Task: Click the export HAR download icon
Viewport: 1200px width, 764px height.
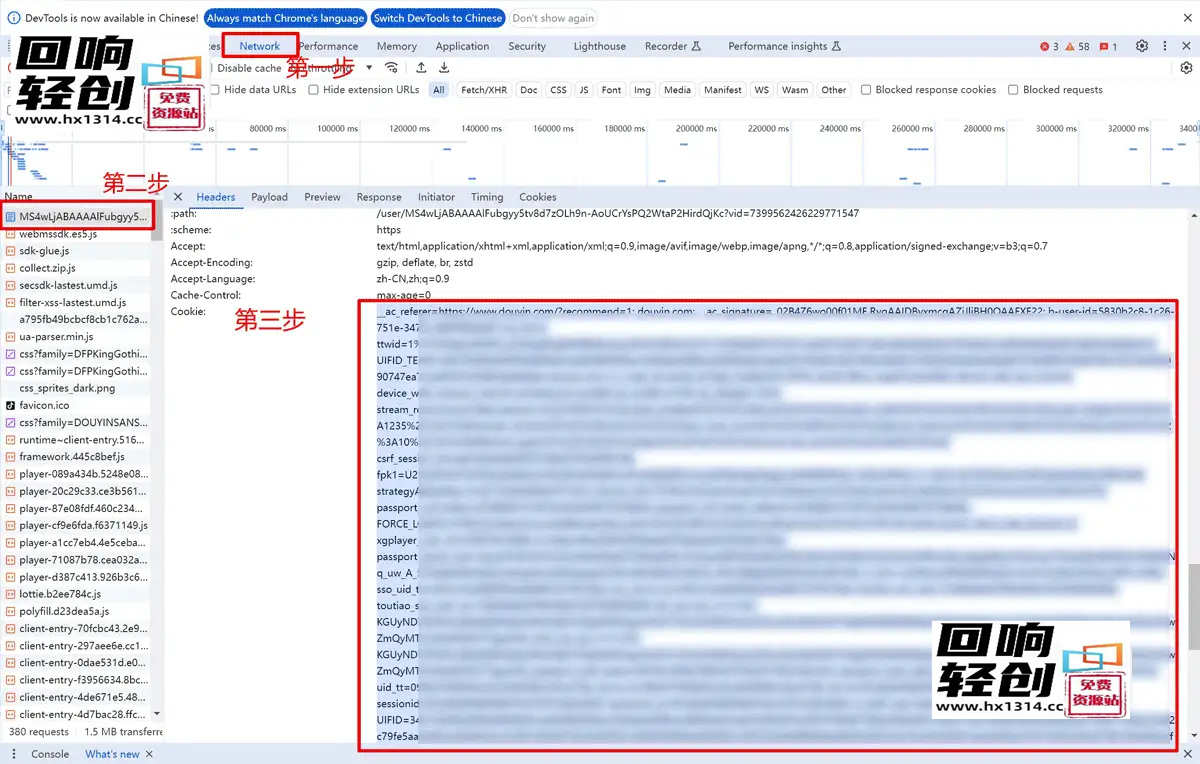Action: (444, 68)
